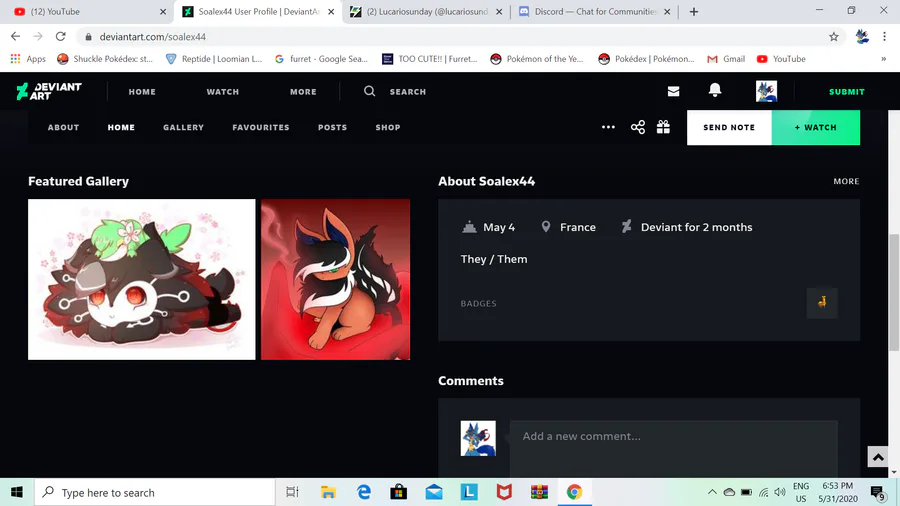The height and width of the screenshot is (506, 900).
Task: Select the HOME profile tab
Action: click(121, 127)
